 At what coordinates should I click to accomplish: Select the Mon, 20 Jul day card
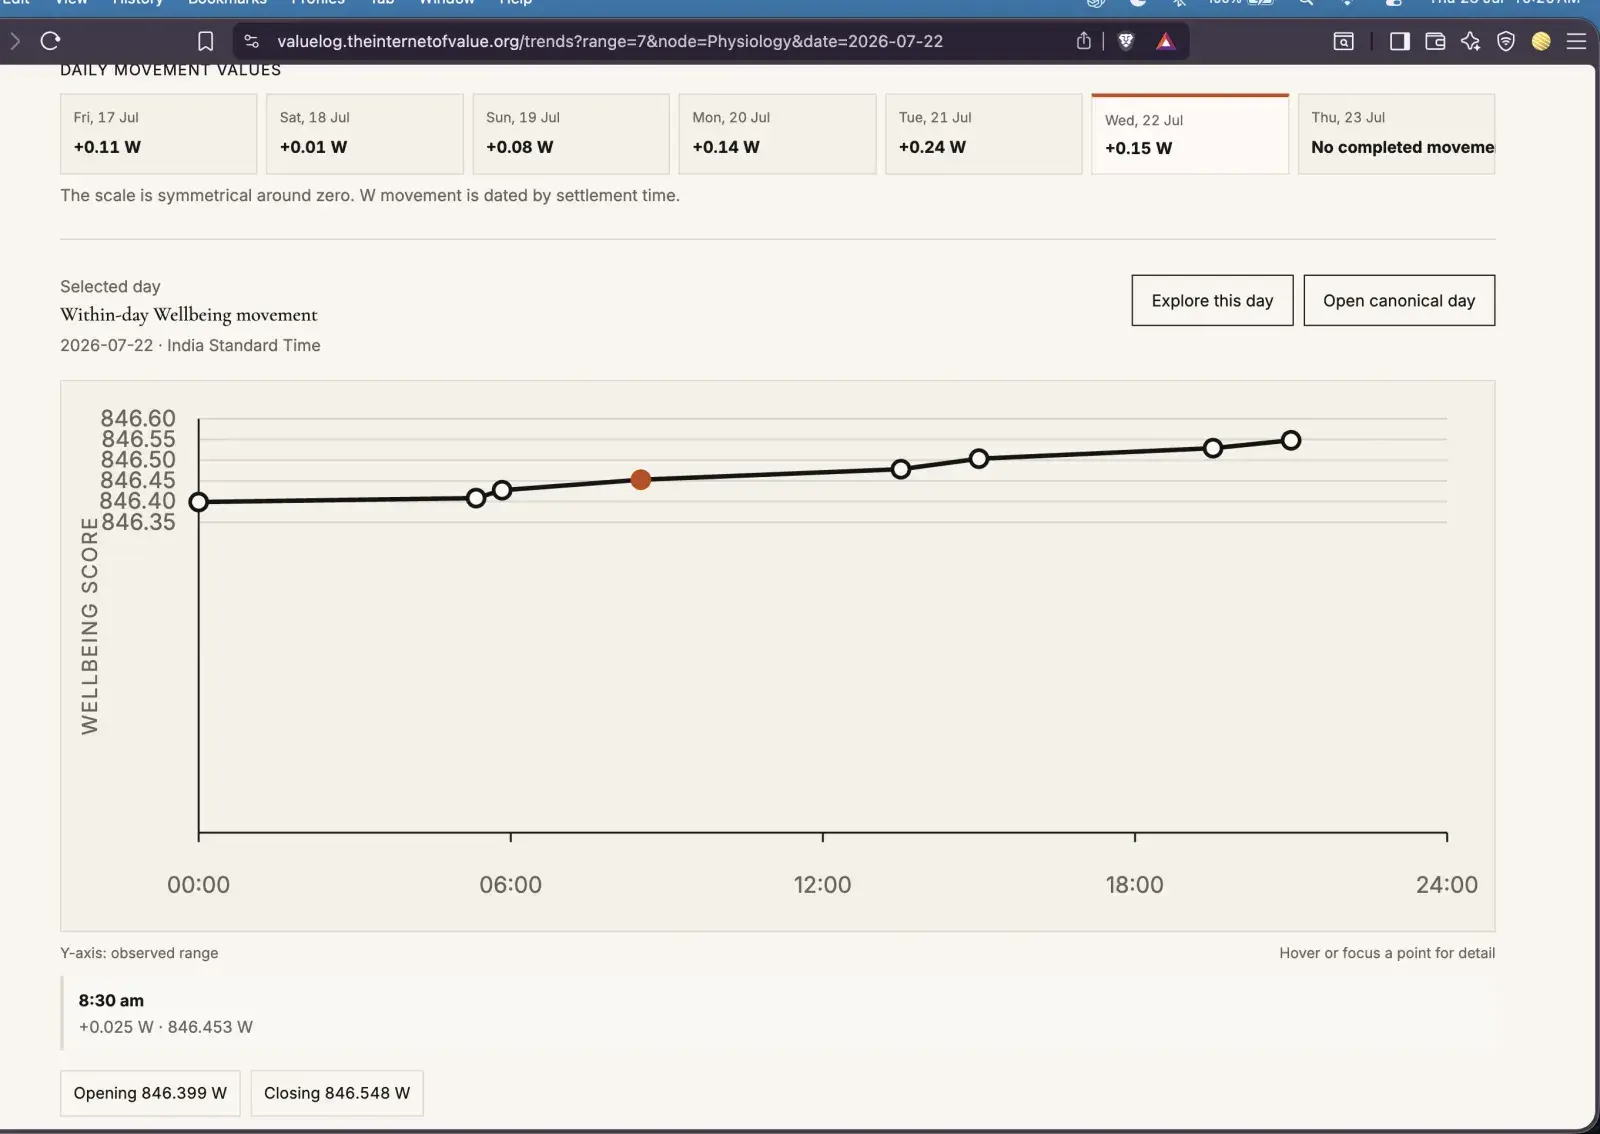point(777,134)
